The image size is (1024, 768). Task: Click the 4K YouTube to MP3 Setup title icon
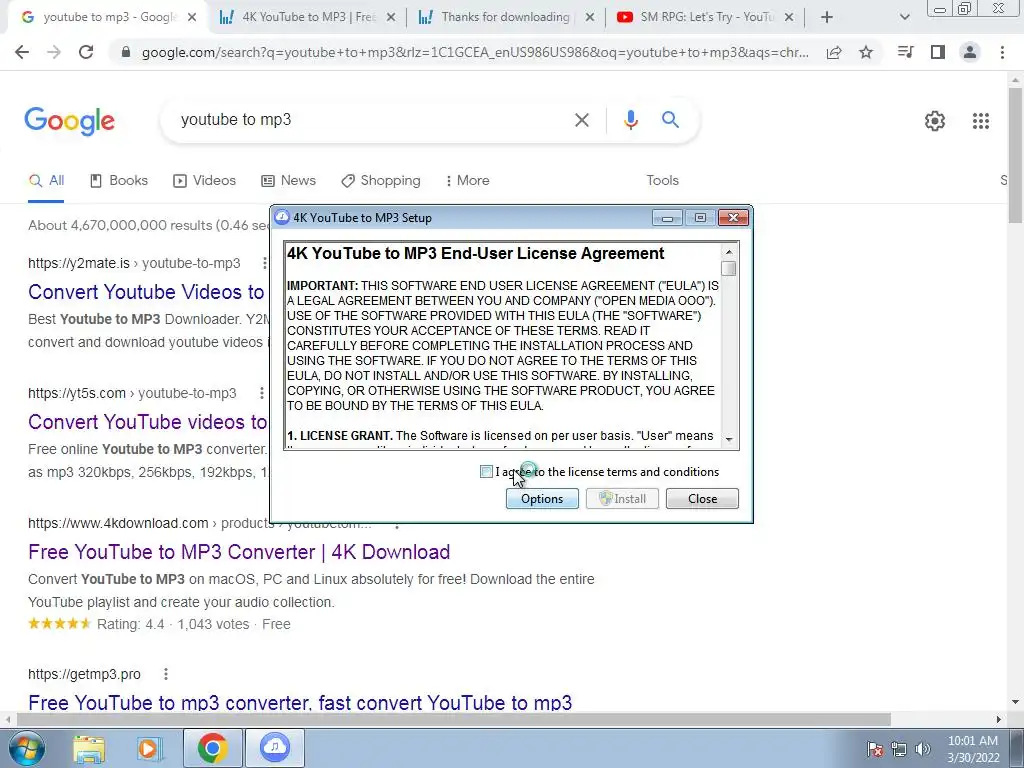(x=281, y=217)
